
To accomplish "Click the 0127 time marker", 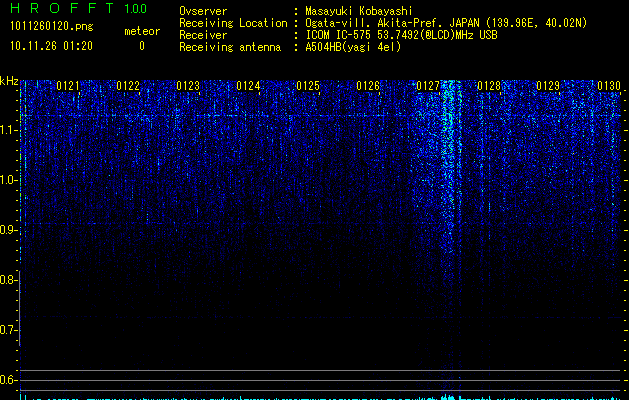I will coord(428,86).
